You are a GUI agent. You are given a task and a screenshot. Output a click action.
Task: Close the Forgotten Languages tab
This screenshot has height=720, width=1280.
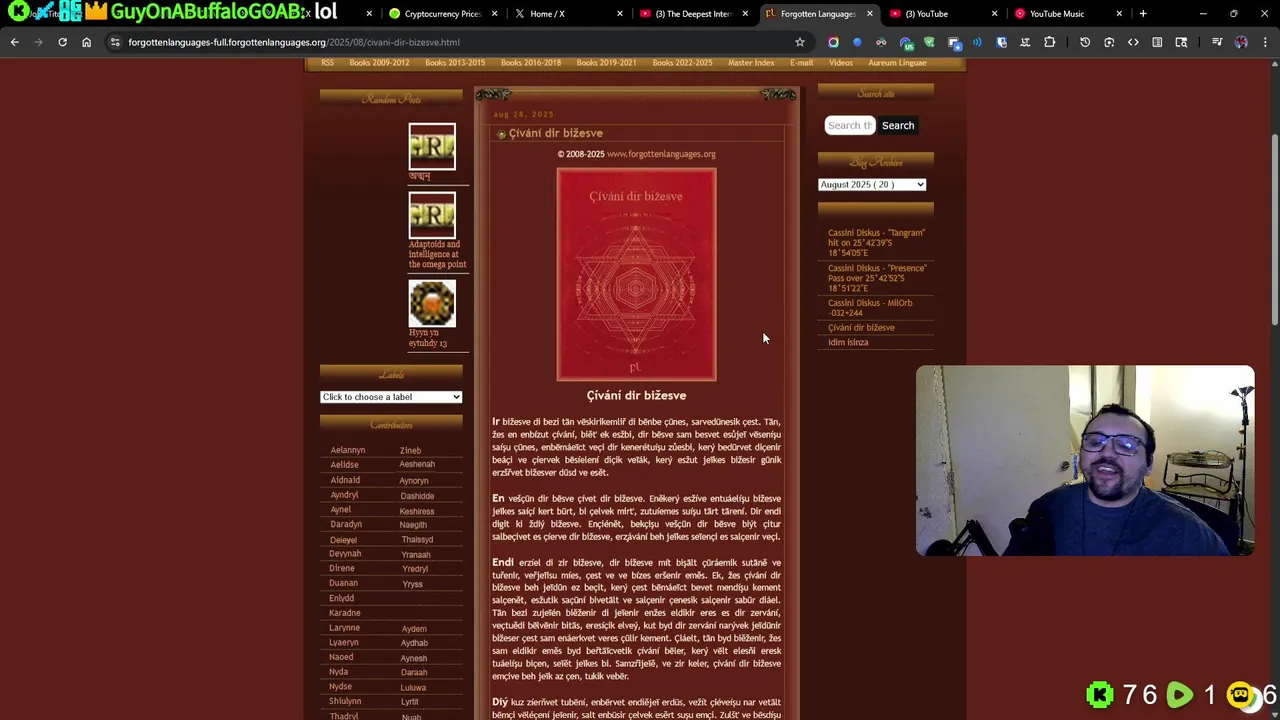click(869, 14)
